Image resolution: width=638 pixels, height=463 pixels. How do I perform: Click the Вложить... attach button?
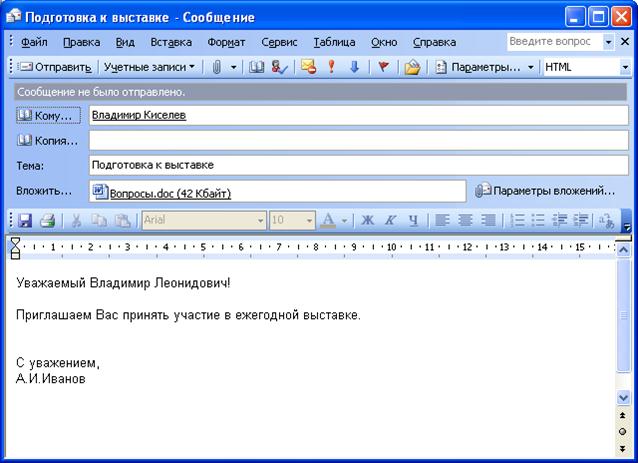(x=44, y=191)
